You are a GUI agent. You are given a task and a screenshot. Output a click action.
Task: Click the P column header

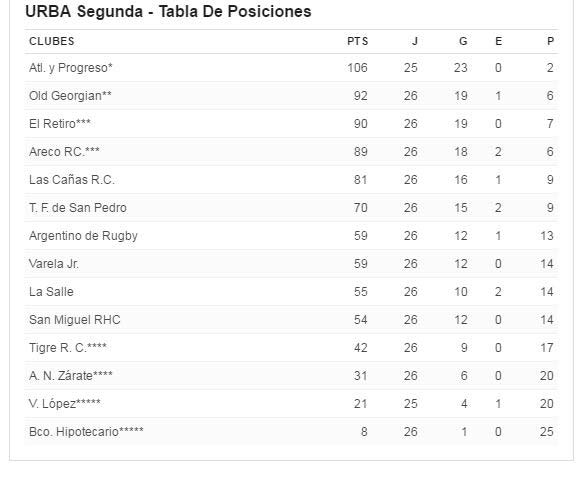(x=551, y=41)
